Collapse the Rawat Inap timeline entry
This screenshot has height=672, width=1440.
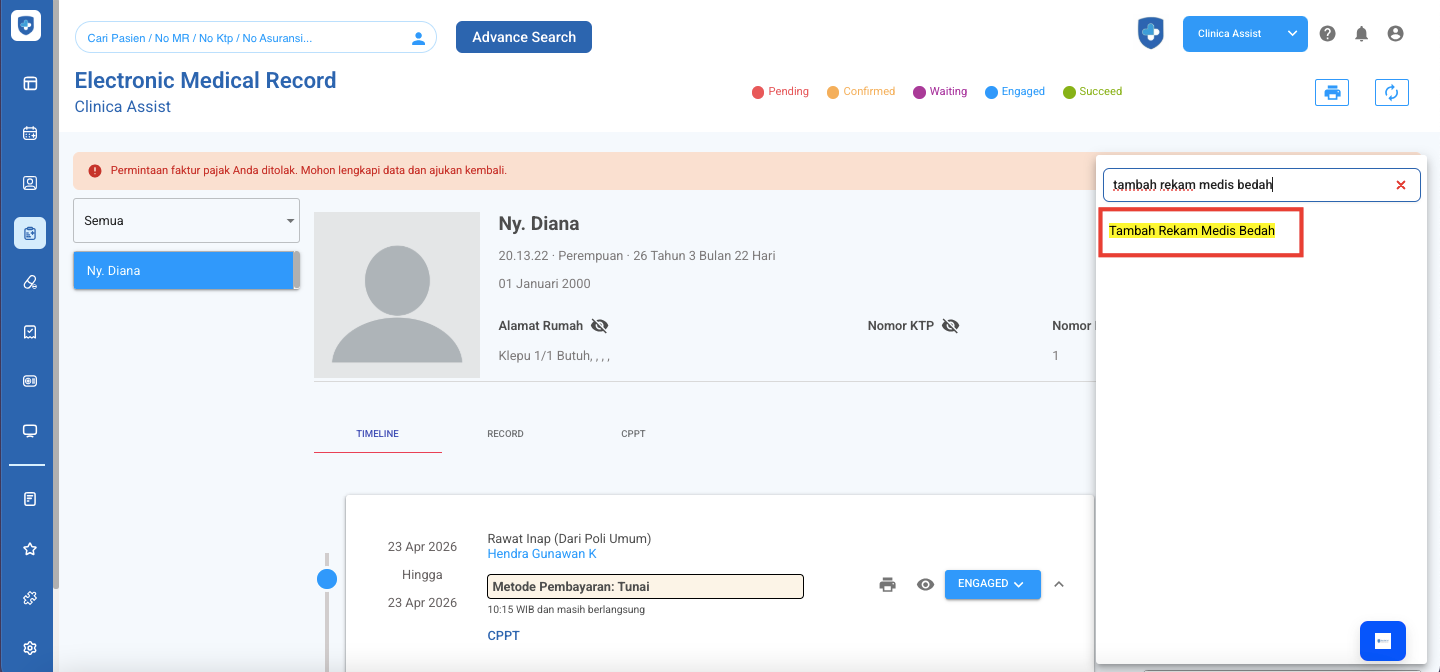[1059, 584]
